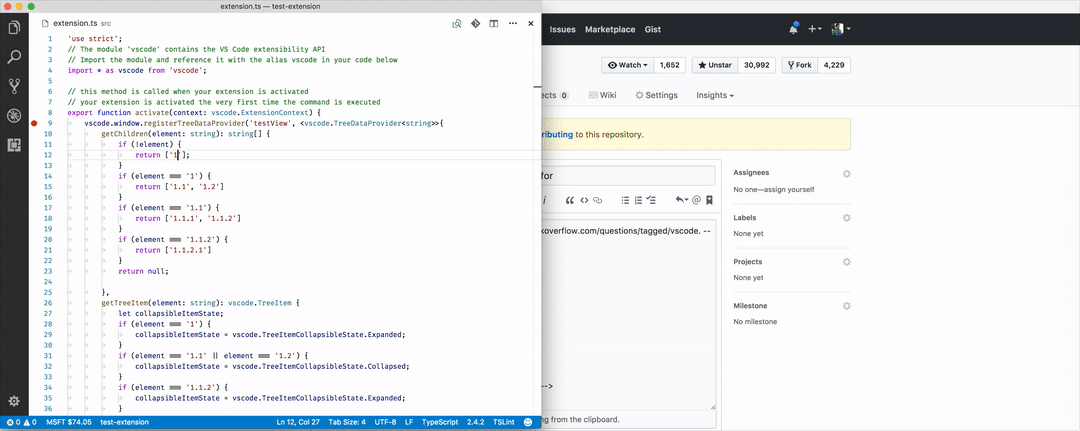Open the 1,652 watchers count

coord(669,65)
